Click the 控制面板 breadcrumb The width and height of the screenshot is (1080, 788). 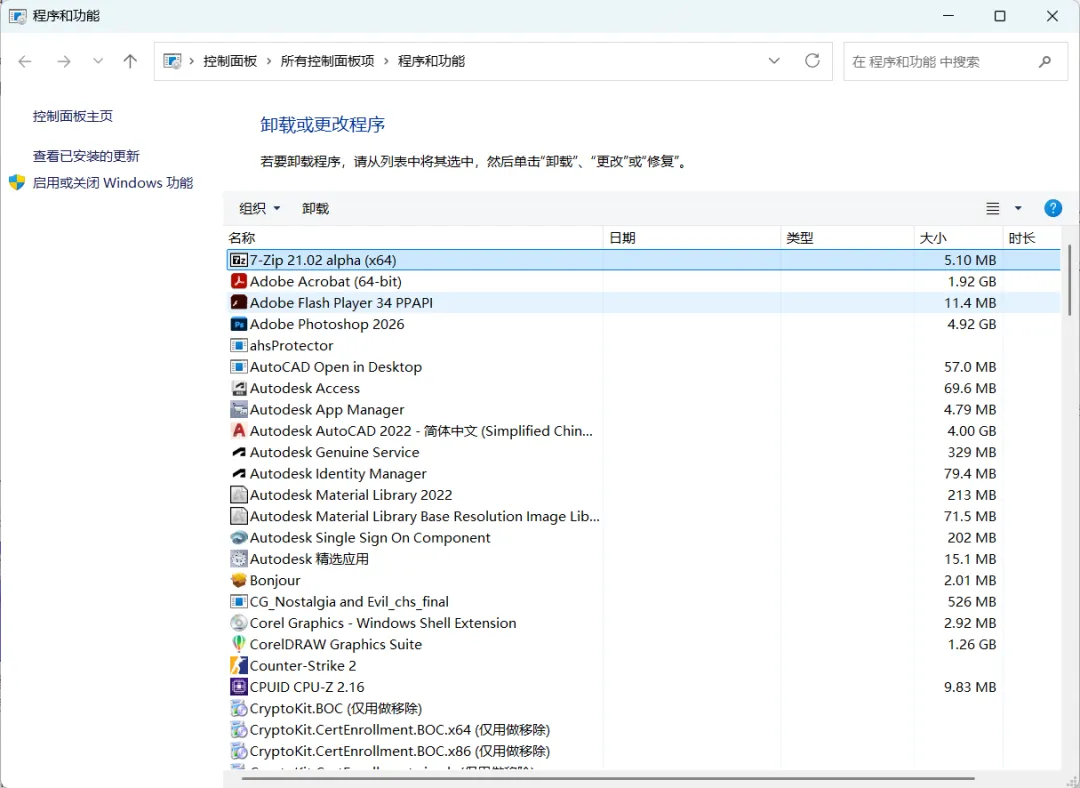click(230, 61)
